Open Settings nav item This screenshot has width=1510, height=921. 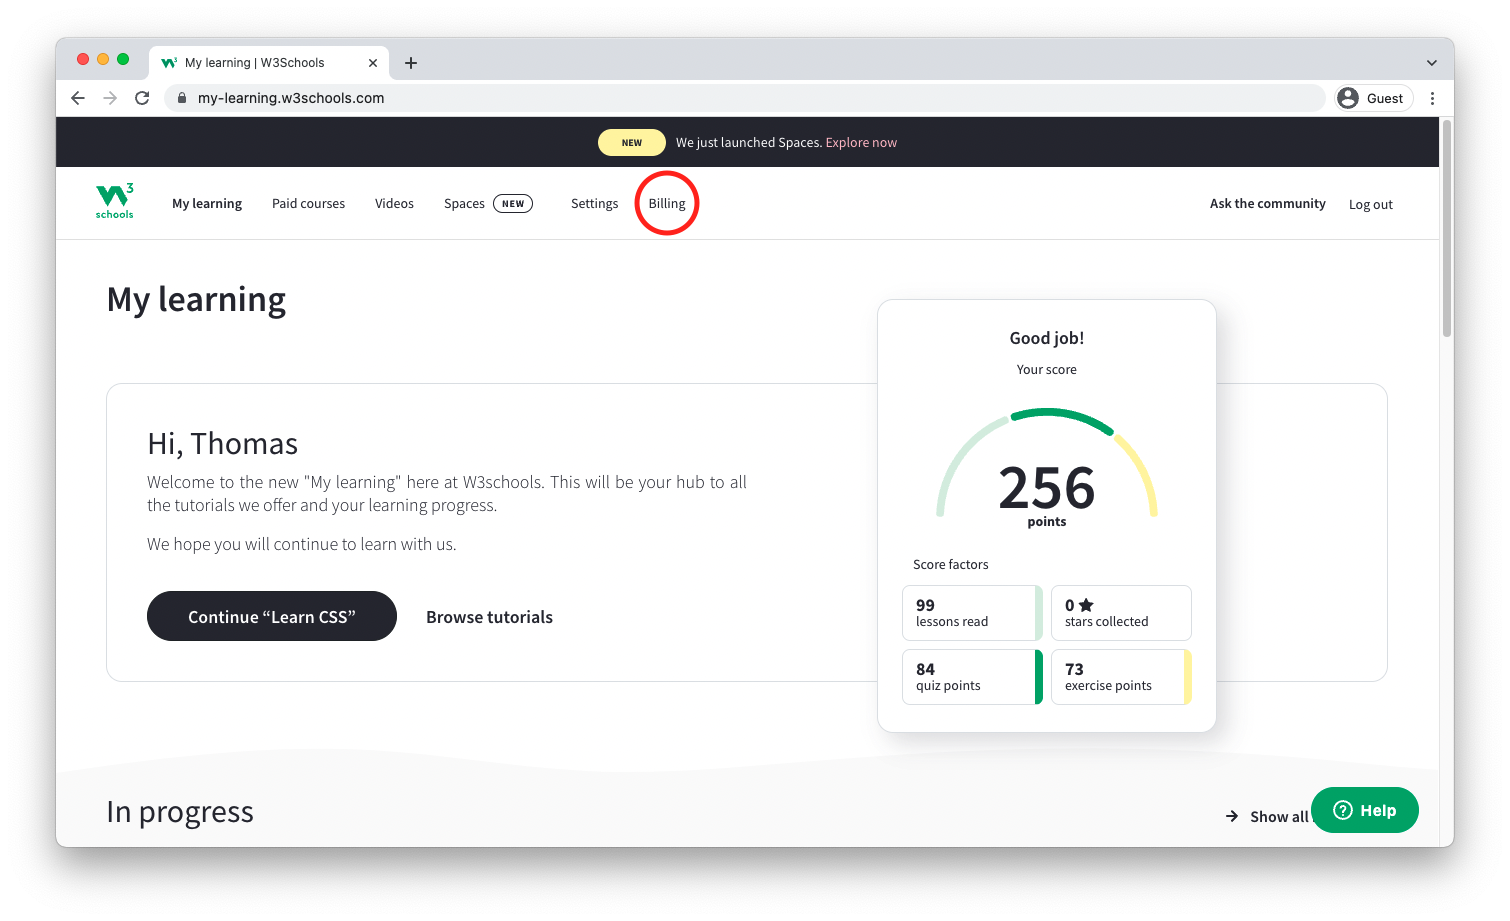pyautogui.click(x=595, y=204)
